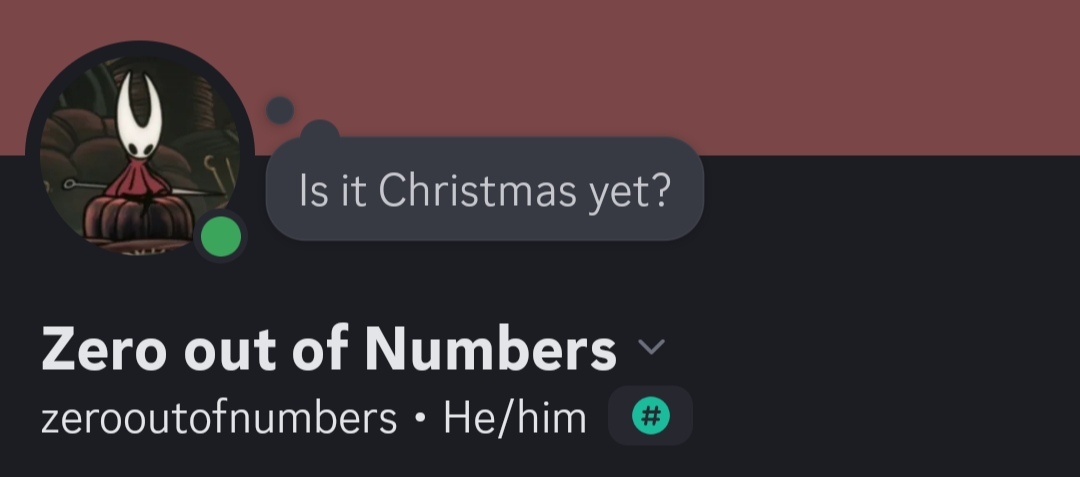Image resolution: width=1080 pixels, height=477 pixels.
Task: Open the "Is it Christmas yet?" status bubble
Action: 485,190
